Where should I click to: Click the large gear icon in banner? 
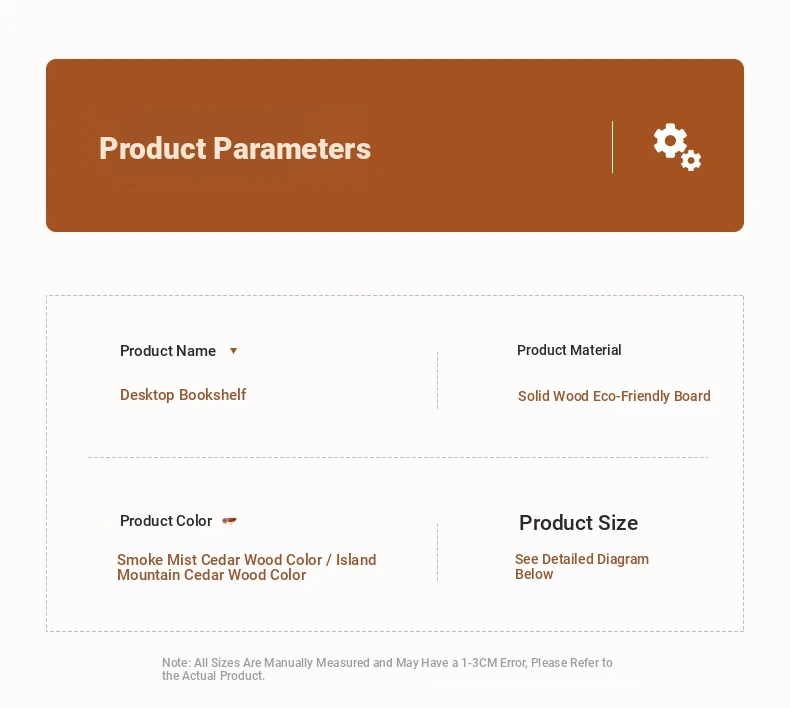point(670,141)
